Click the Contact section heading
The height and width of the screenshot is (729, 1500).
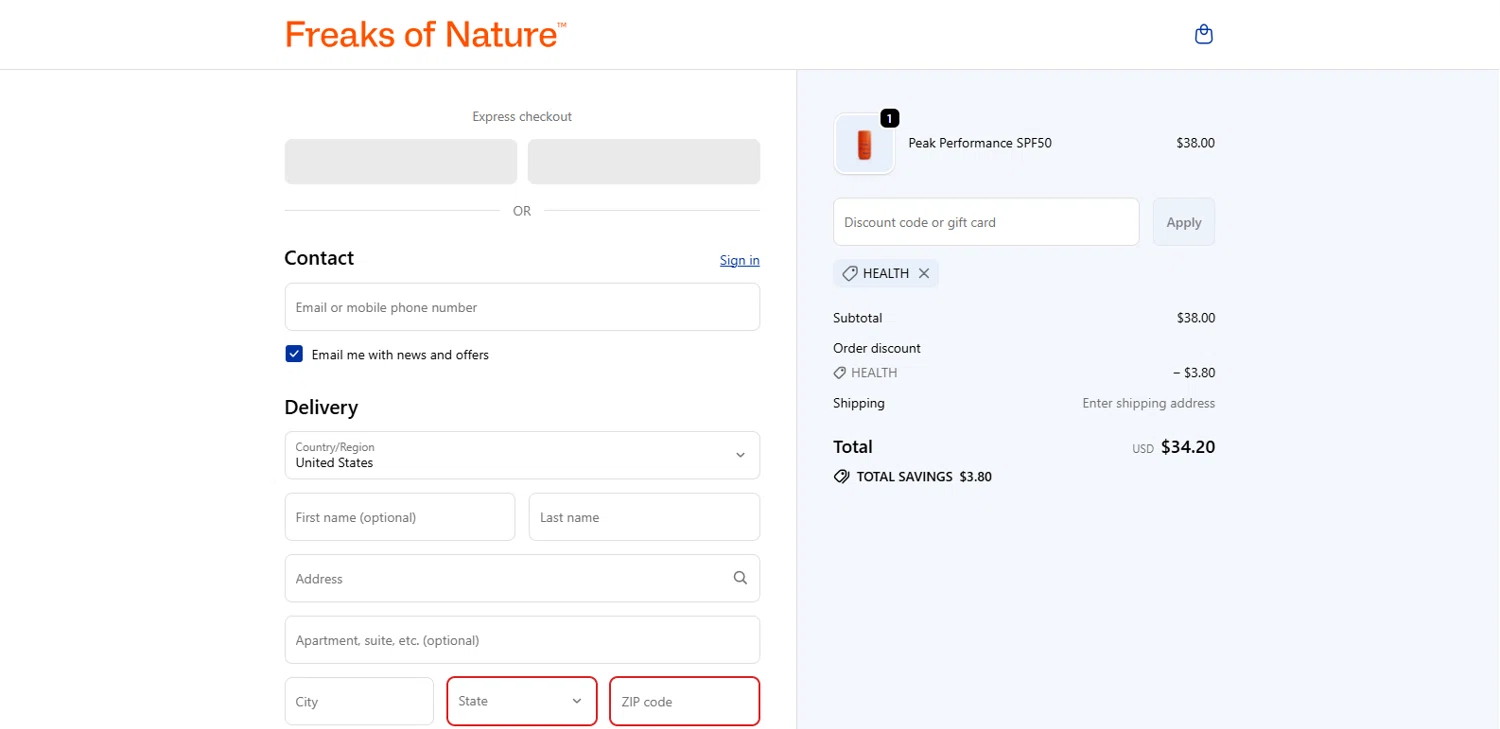(319, 258)
